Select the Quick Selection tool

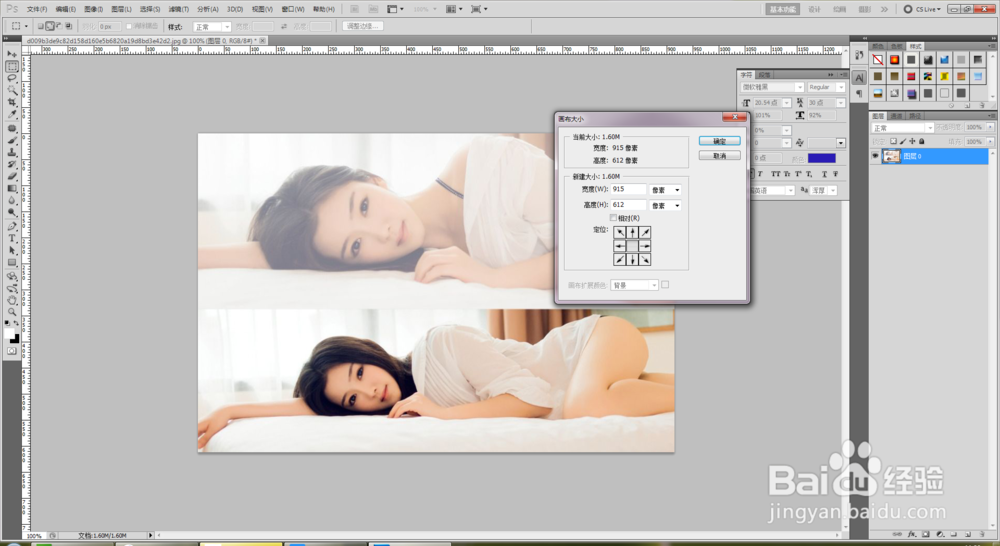pos(12,91)
